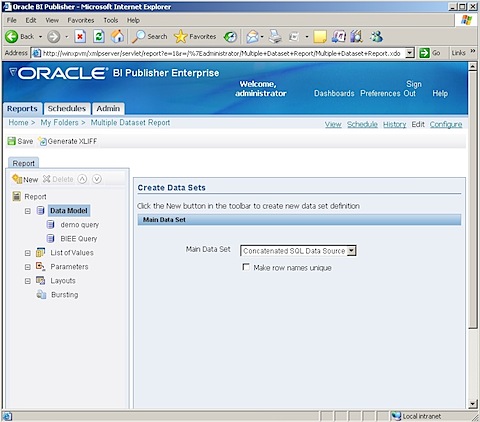Viewport: 480px width, 422px height.
Task: Stop page loading with red X icon
Action: tap(80, 36)
